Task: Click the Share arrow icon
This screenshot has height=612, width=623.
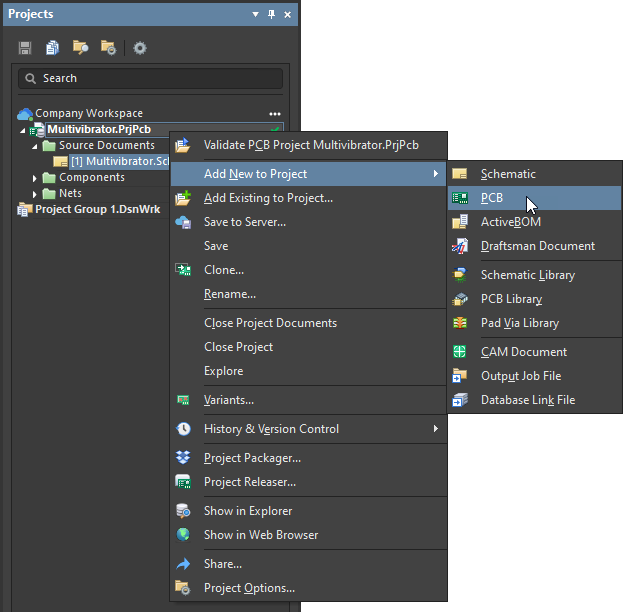Action: click(x=183, y=564)
